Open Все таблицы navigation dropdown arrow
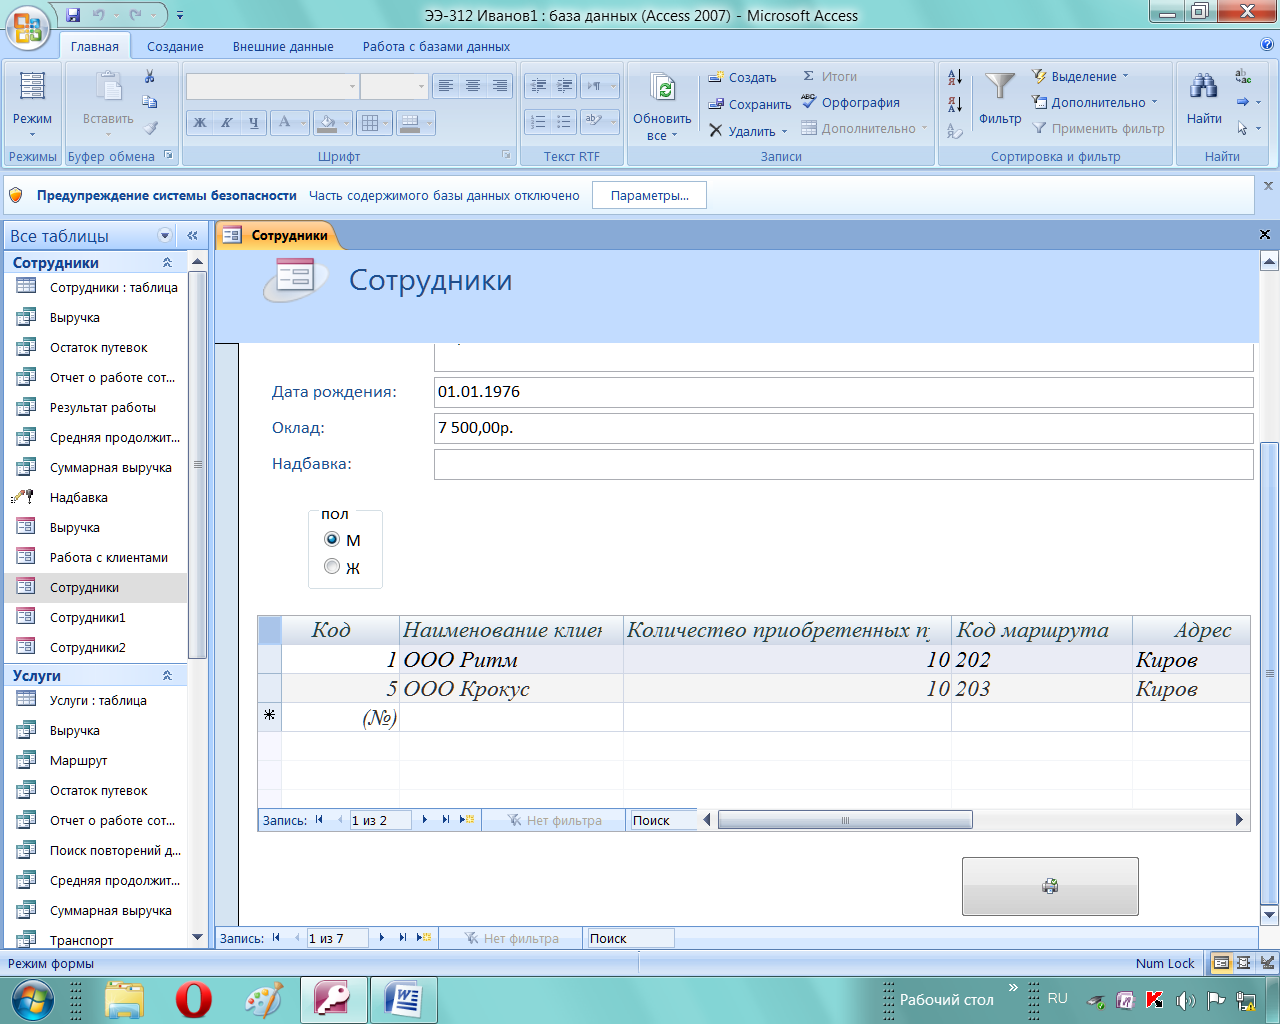The image size is (1280, 1024). pos(165,235)
